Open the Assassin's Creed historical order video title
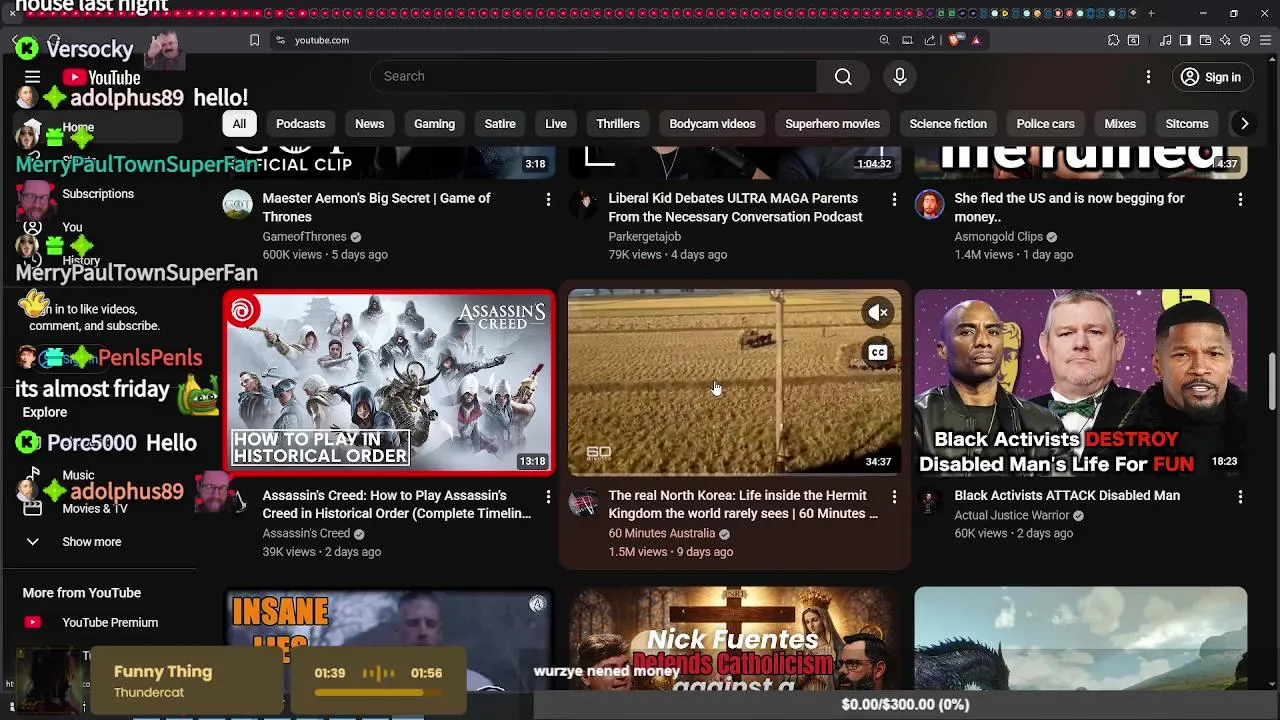Image resolution: width=1280 pixels, height=720 pixels. point(397,504)
